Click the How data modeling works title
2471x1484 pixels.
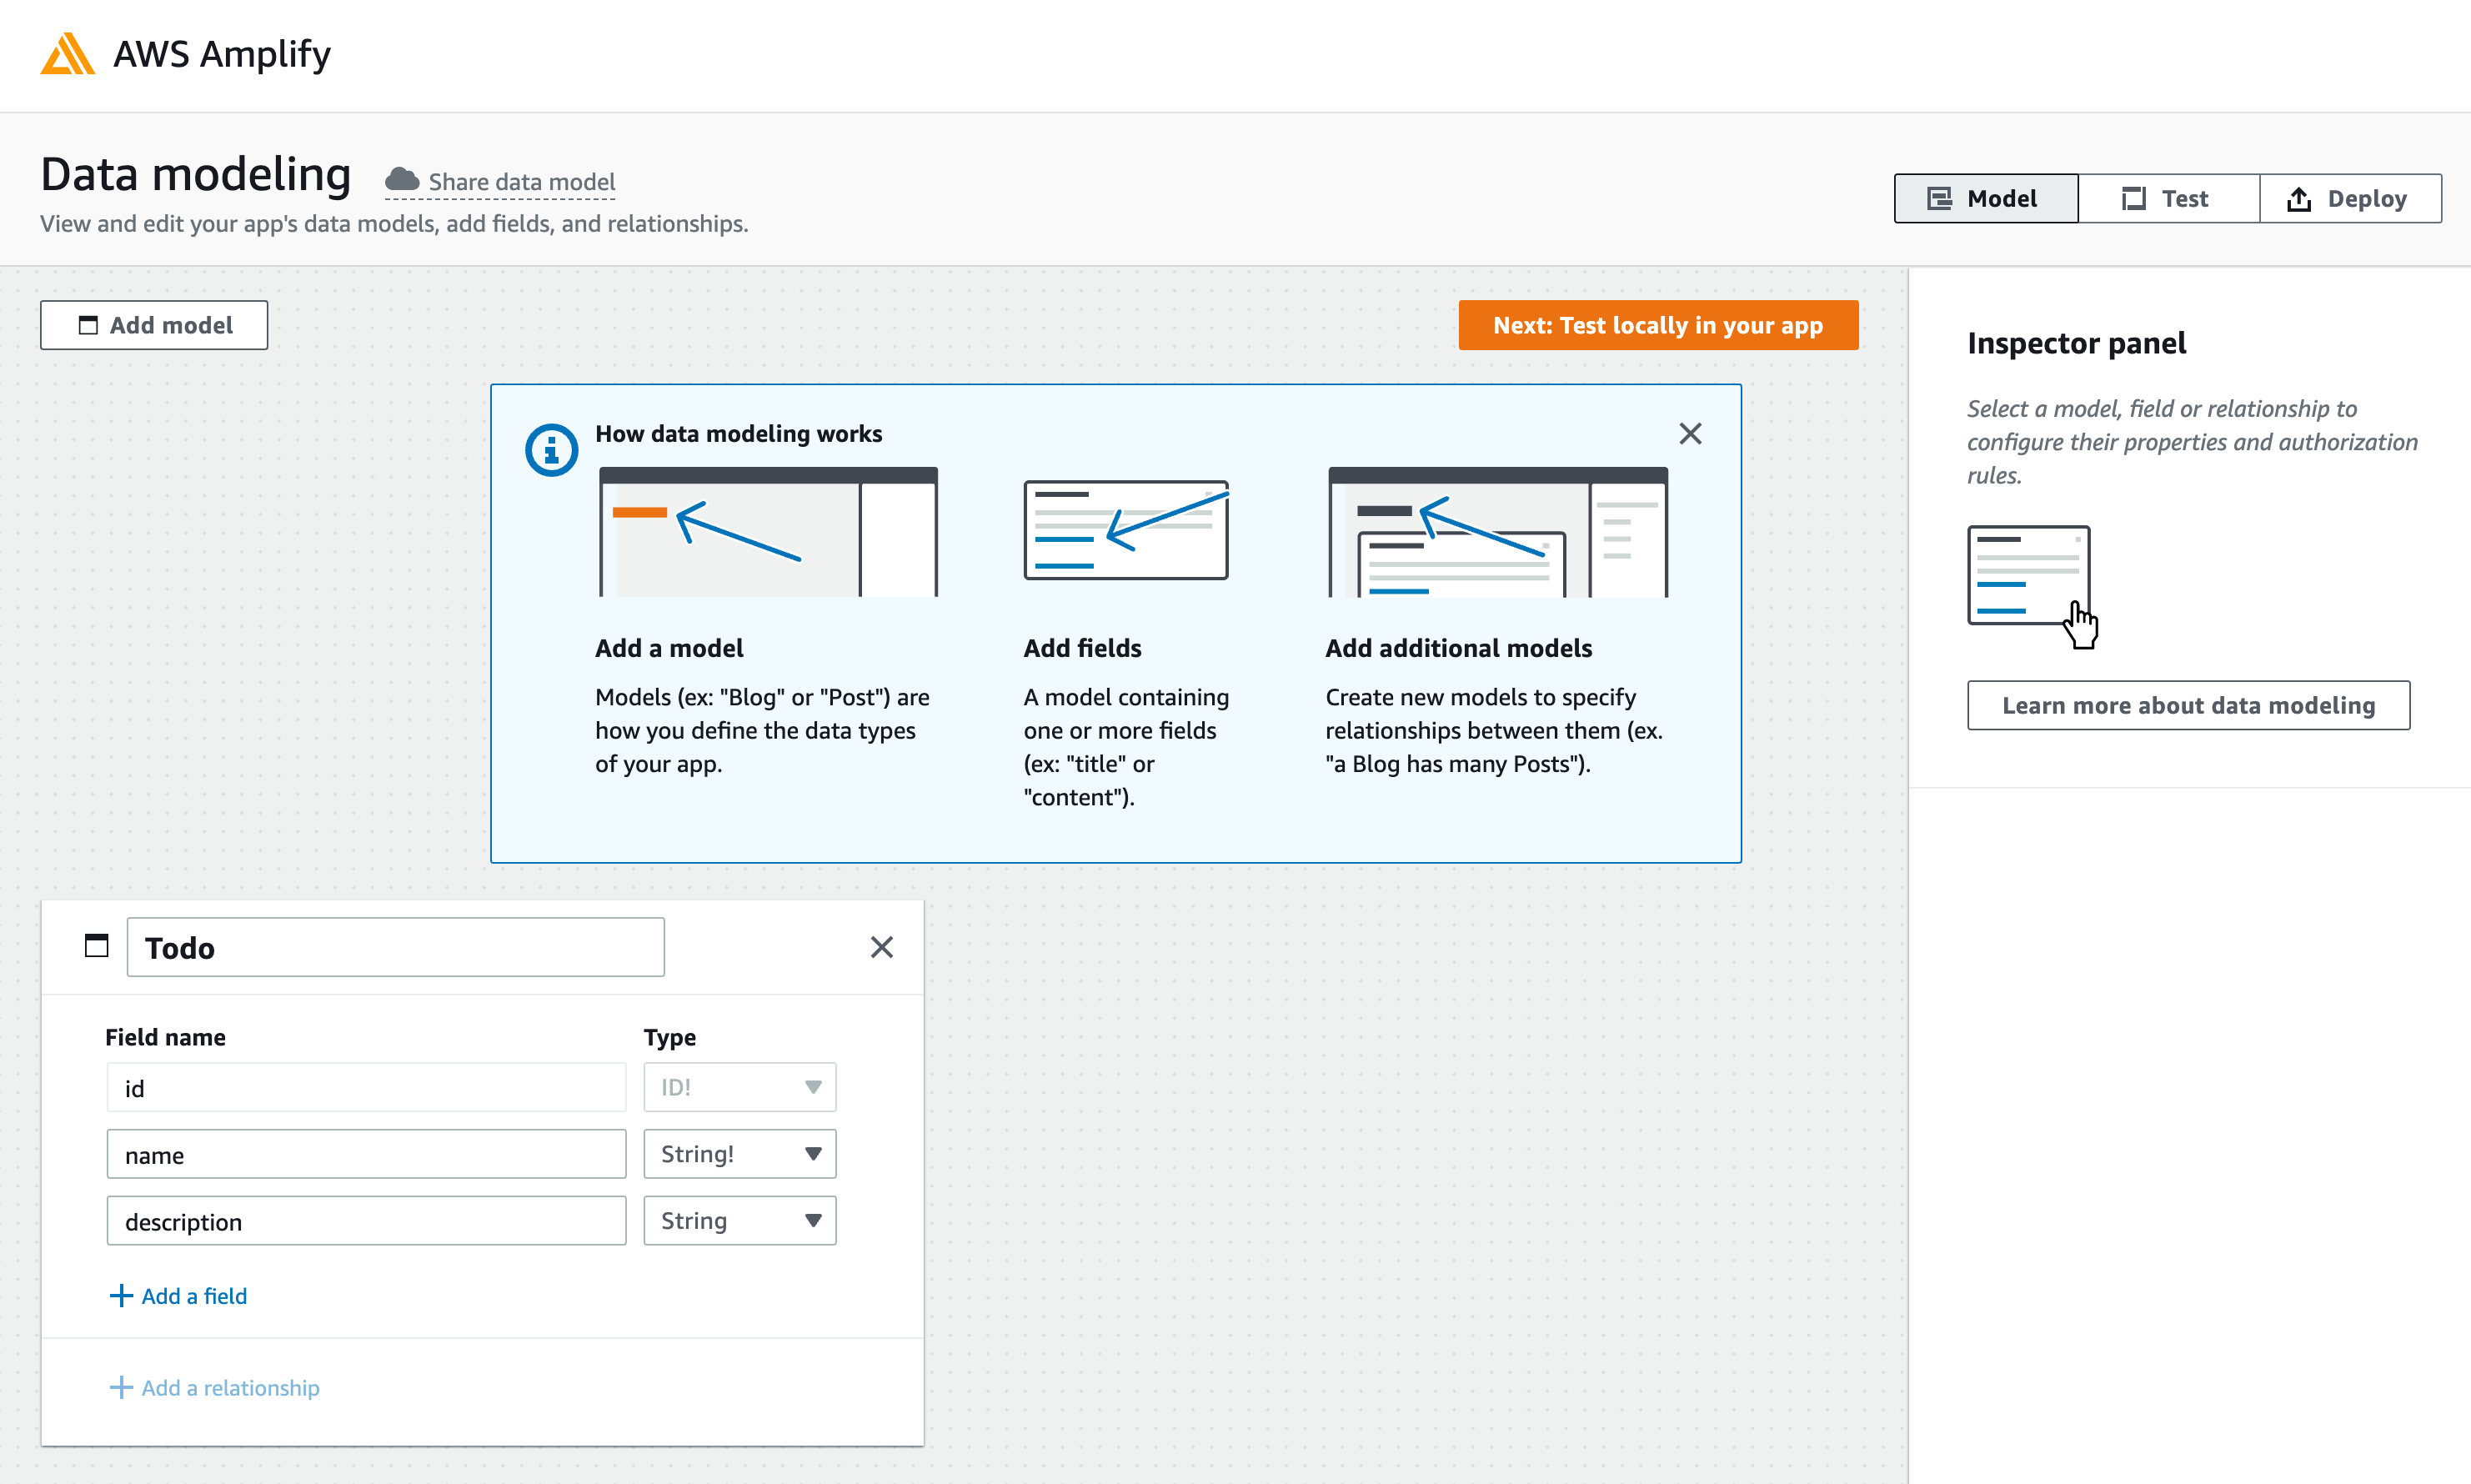tap(739, 434)
